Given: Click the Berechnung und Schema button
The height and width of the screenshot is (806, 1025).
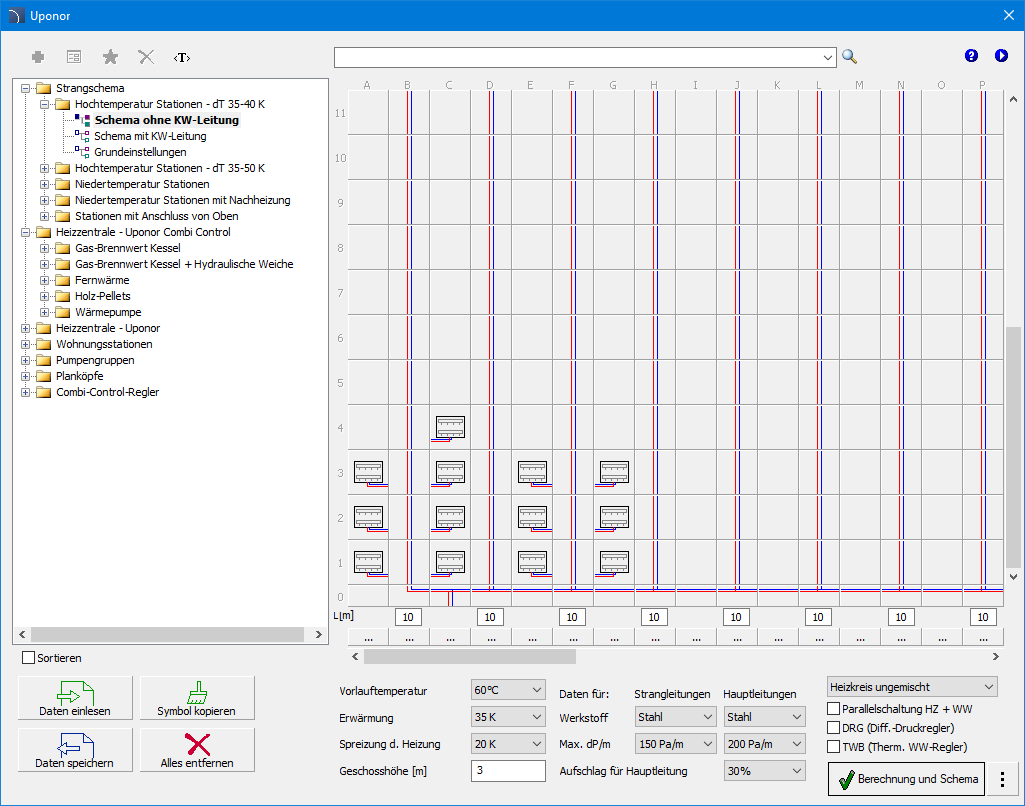Looking at the screenshot, I should click(x=907, y=778).
